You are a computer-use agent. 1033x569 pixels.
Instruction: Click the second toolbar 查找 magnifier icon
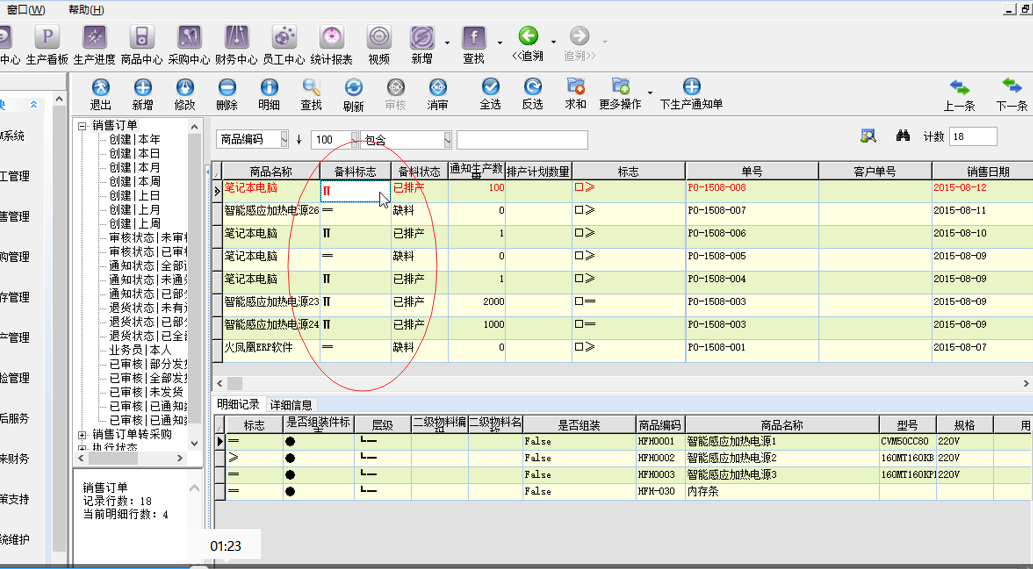click(311, 88)
